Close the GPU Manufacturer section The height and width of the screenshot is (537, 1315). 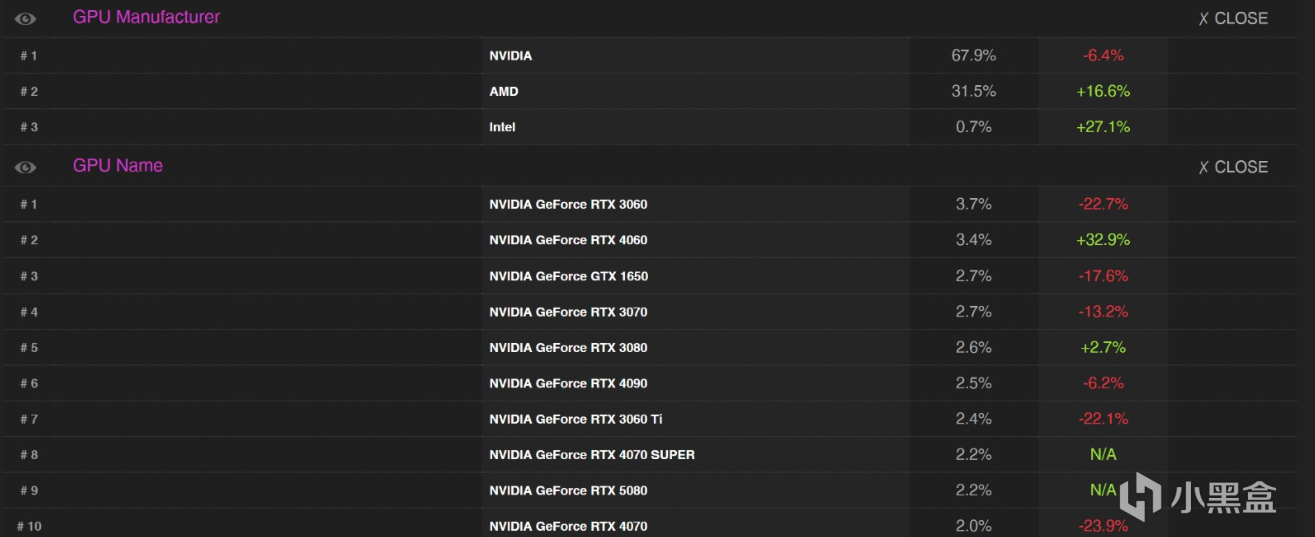click(x=1233, y=18)
